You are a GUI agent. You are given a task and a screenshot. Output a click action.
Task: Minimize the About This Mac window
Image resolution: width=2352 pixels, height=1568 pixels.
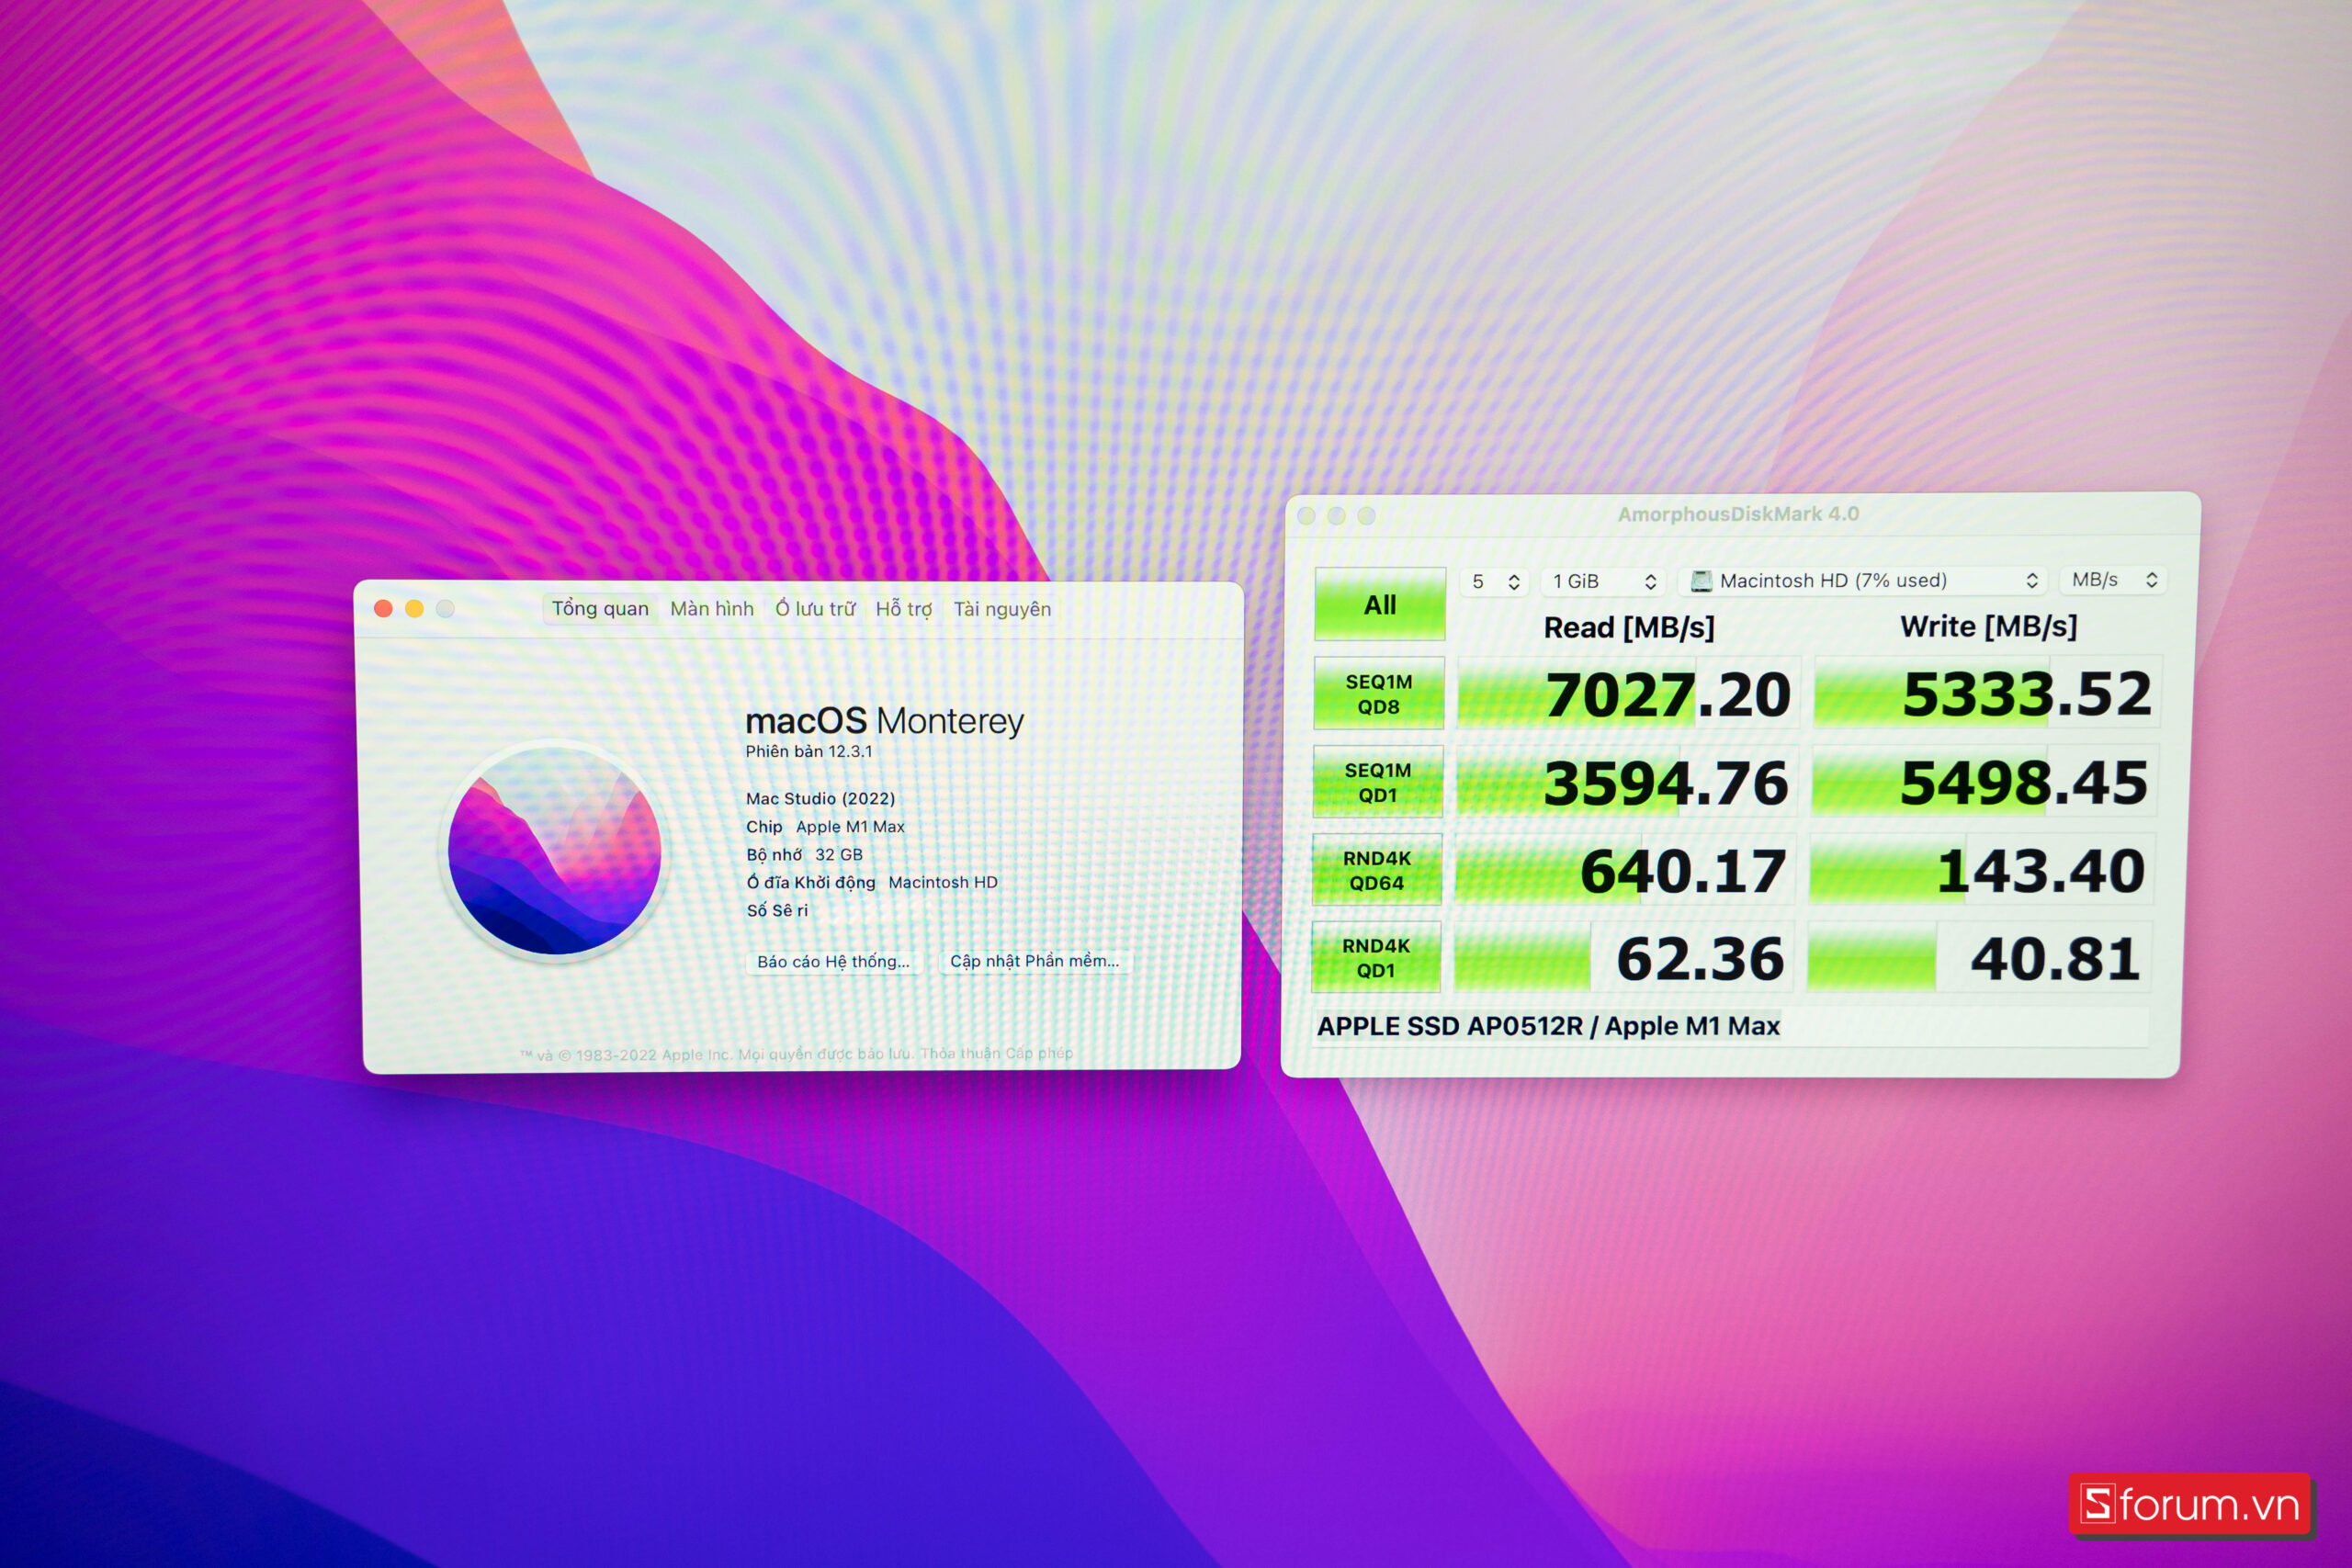point(414,608)
